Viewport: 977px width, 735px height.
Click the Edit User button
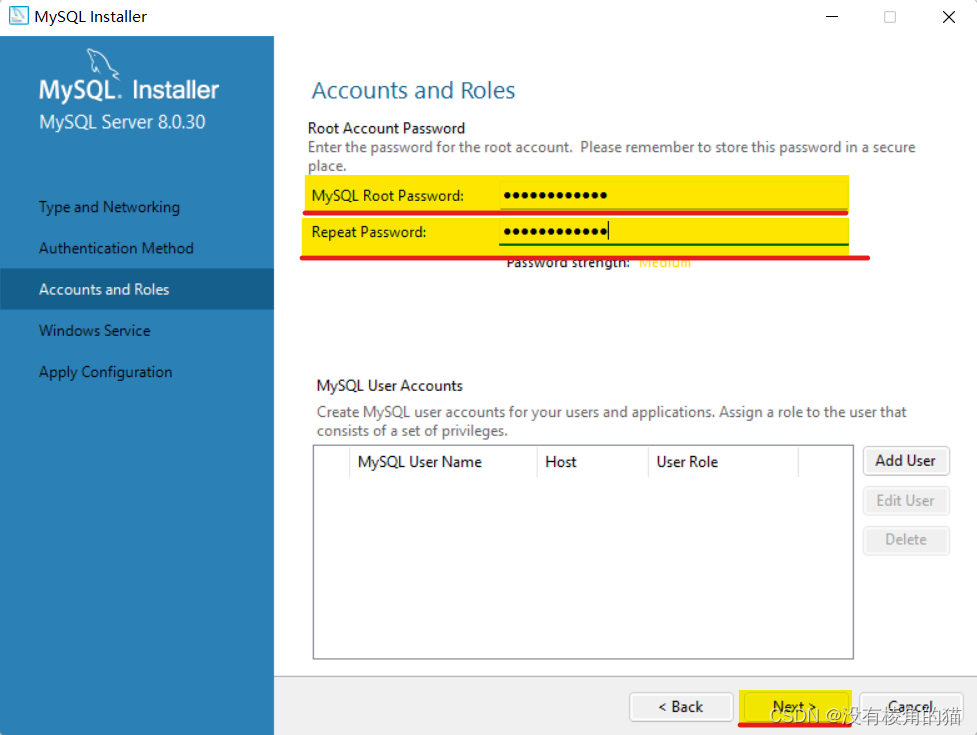(x=905, y=500)
